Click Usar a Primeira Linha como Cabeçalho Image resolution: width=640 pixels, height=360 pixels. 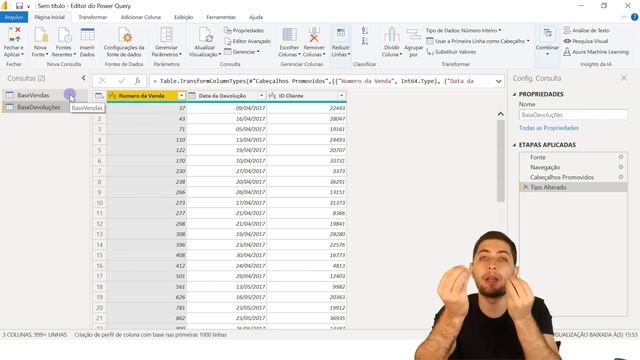coord(478,41)
